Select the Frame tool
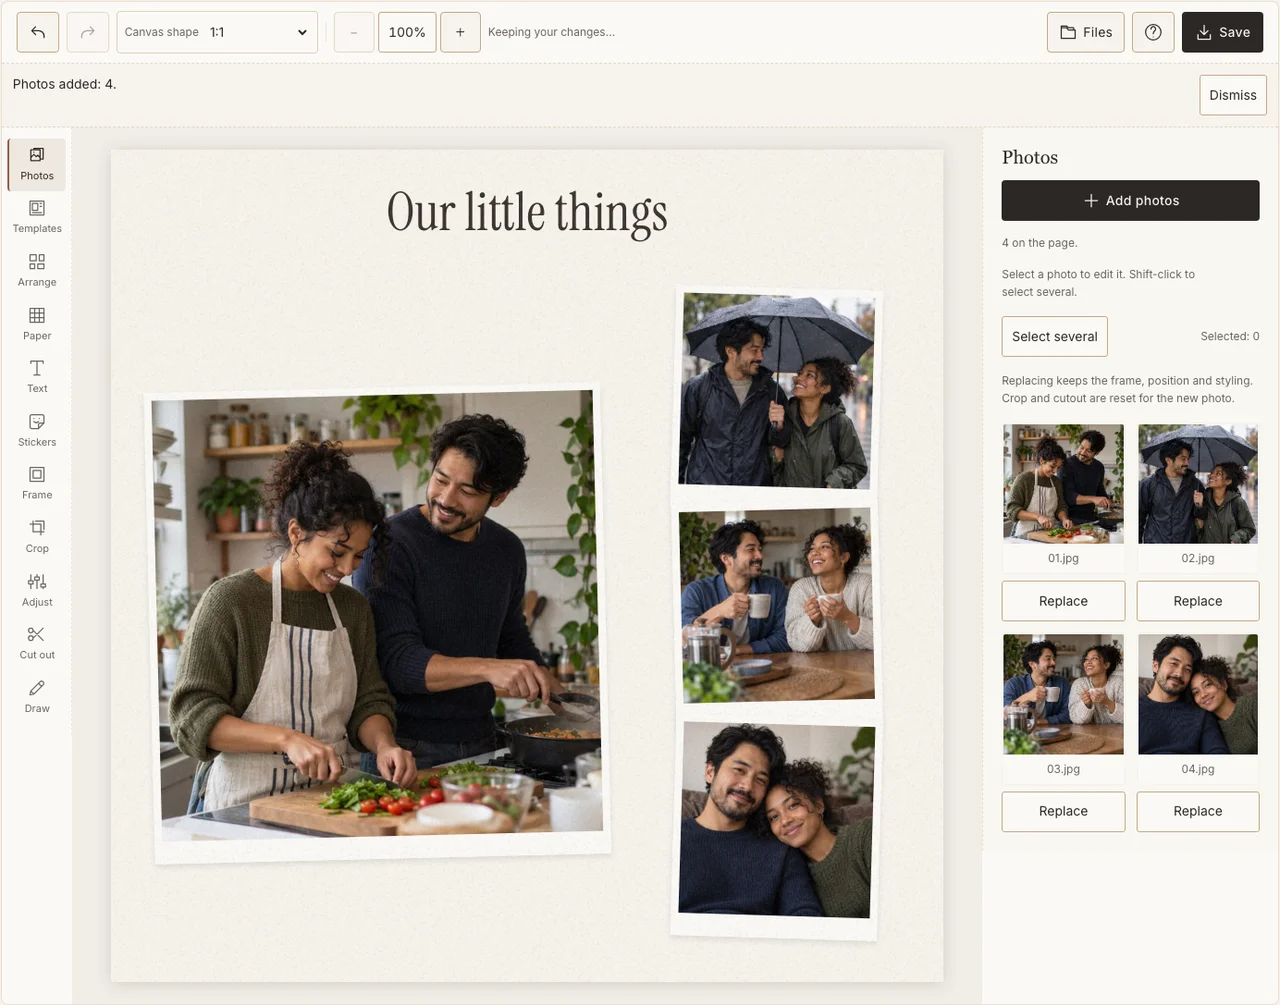This screenshot has width=1280, height=1005. [37, 484]
